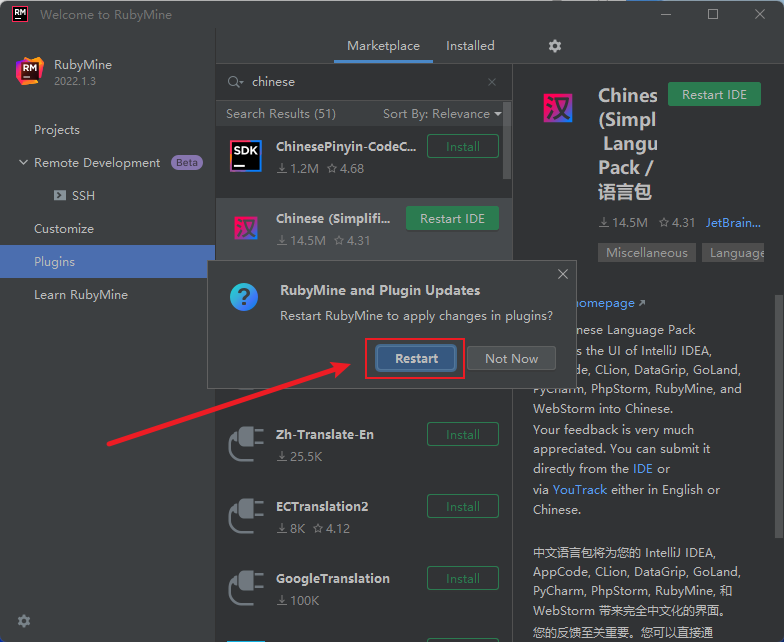784x642 pixels.
Task: Select Plugins in the sidebar
Action: [x=108, y=262]
